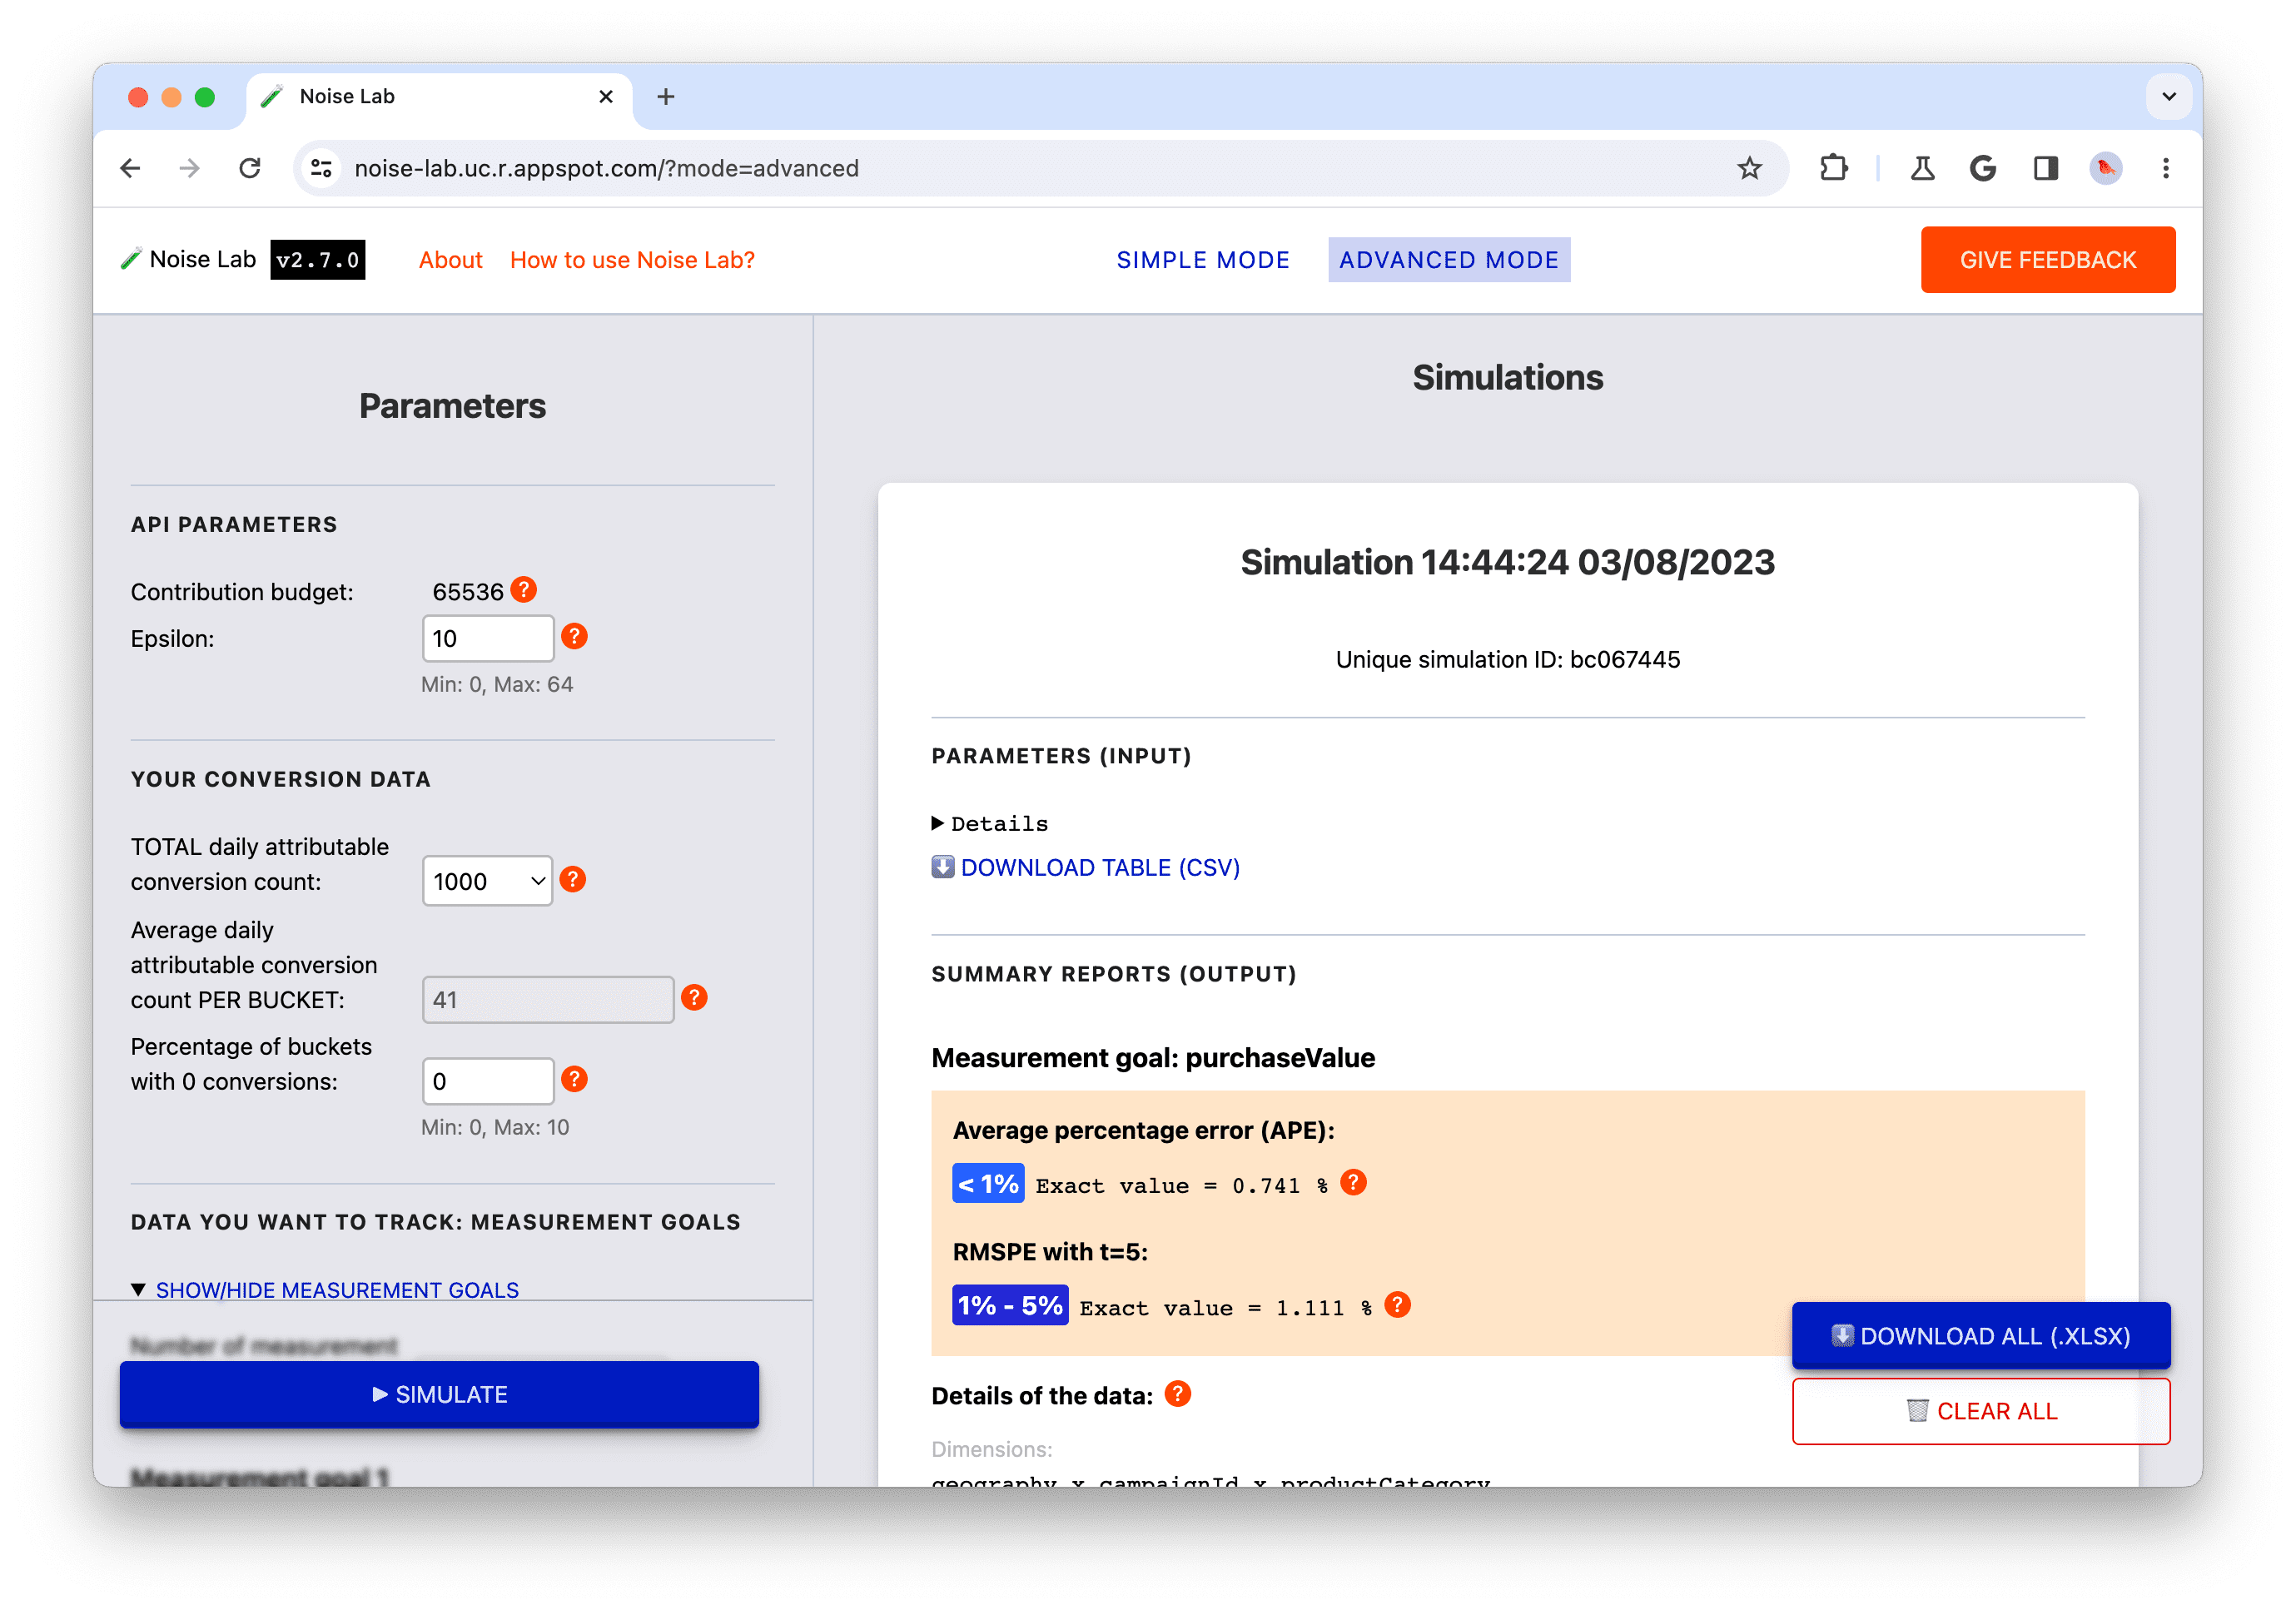Click the GIVE FEEDBACK button
The width and height of the screenshot is (2296, 1610).
[x=2048, y=260]
